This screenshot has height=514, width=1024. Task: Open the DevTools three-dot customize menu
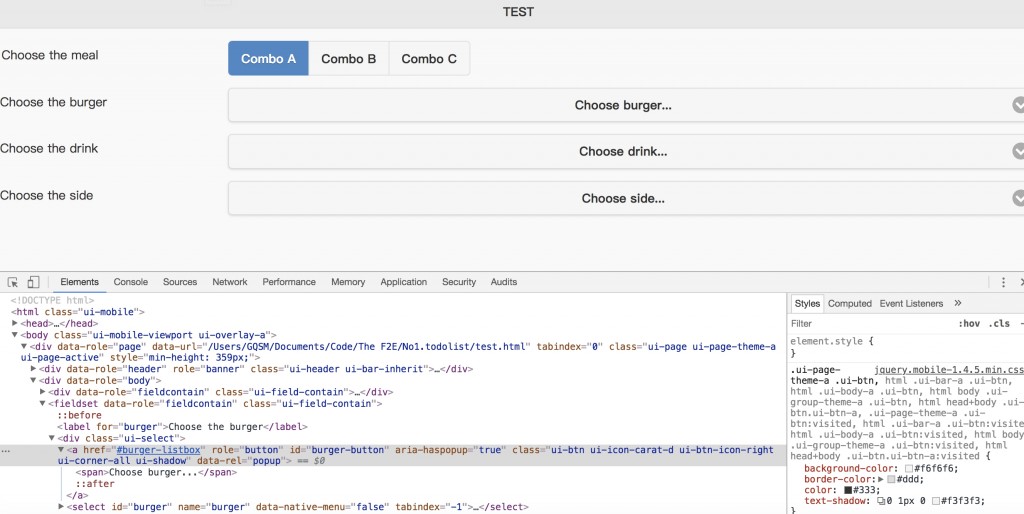[1003, 282]
